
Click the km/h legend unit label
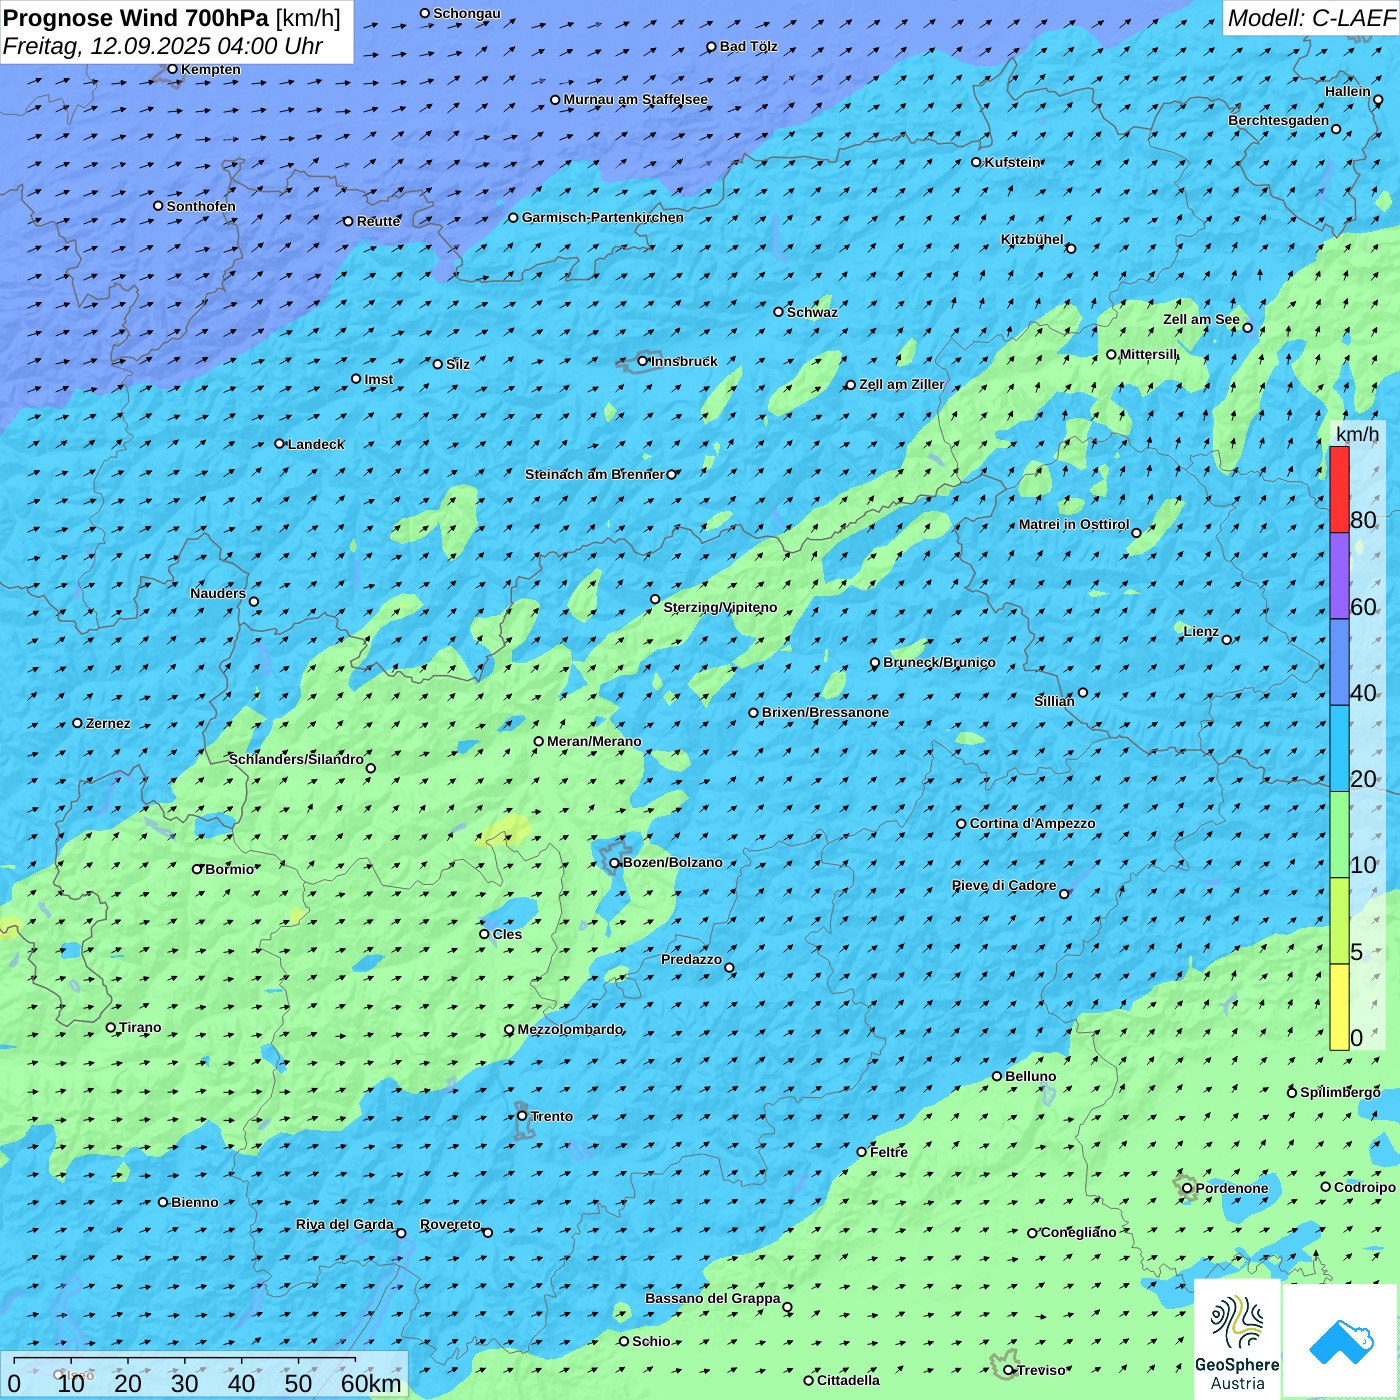pyautogui.click(x=1357, y=434)
